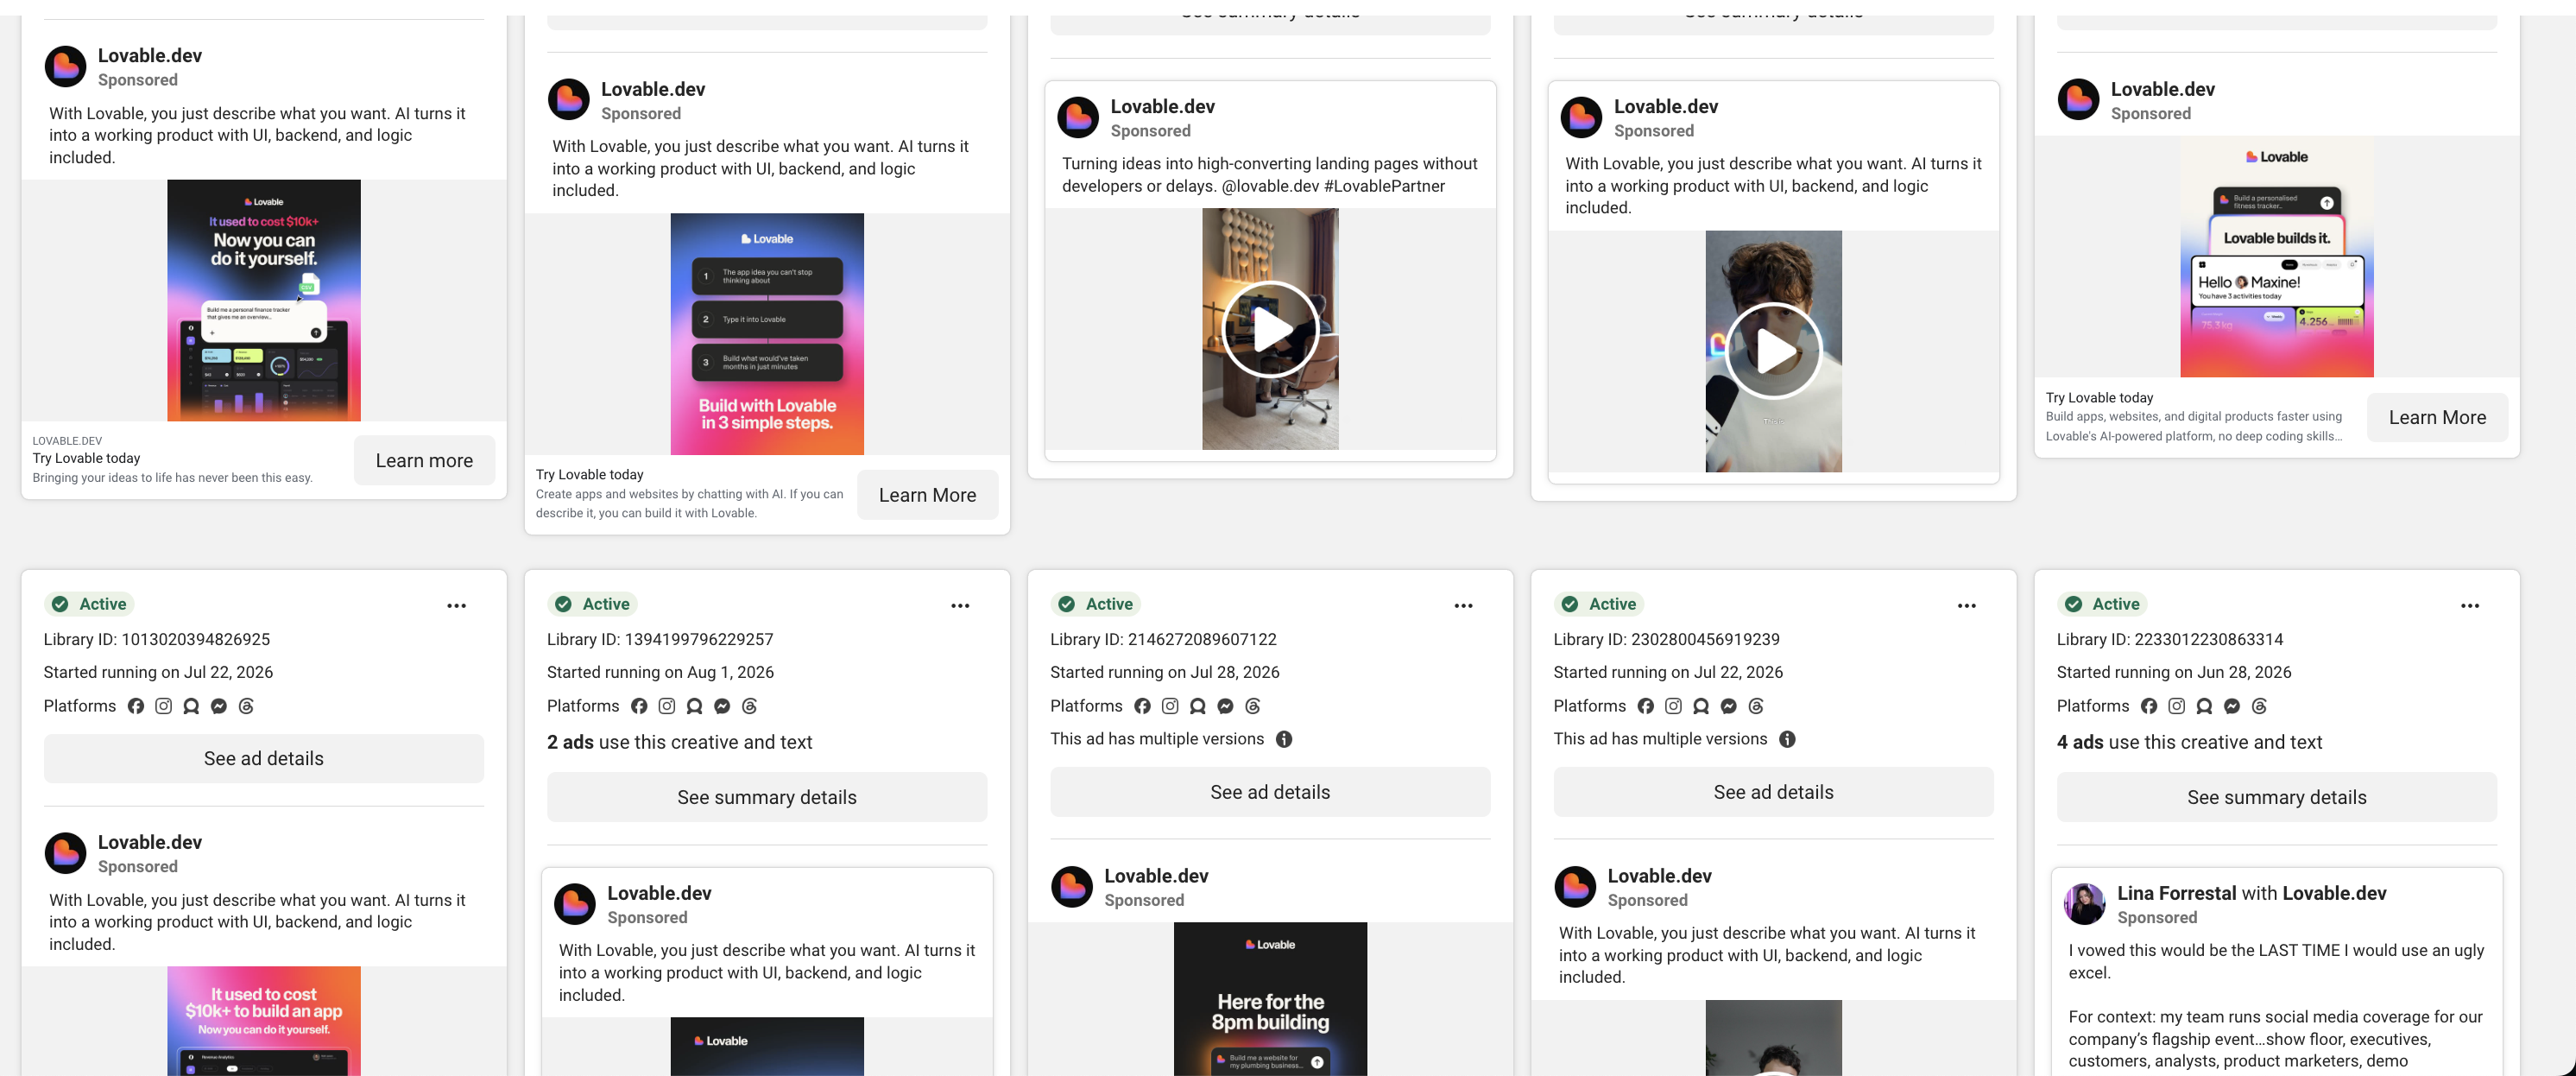Click Threads platform icon on ad 2146272089607122
Screen dimensions: 2576x1076
click(1253, 706)
